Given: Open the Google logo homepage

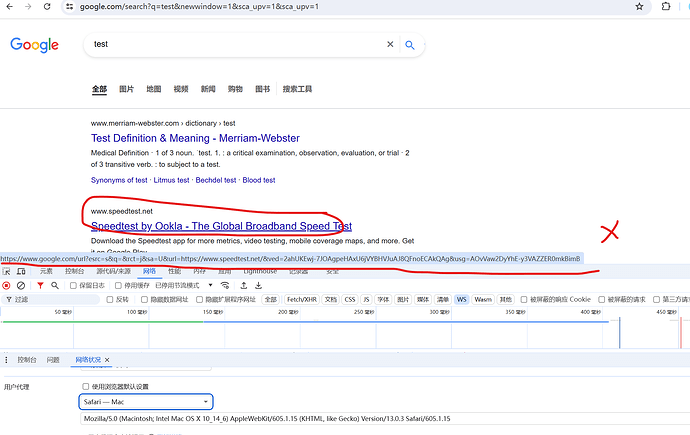Looking at the screenshot, I should 34,45.
